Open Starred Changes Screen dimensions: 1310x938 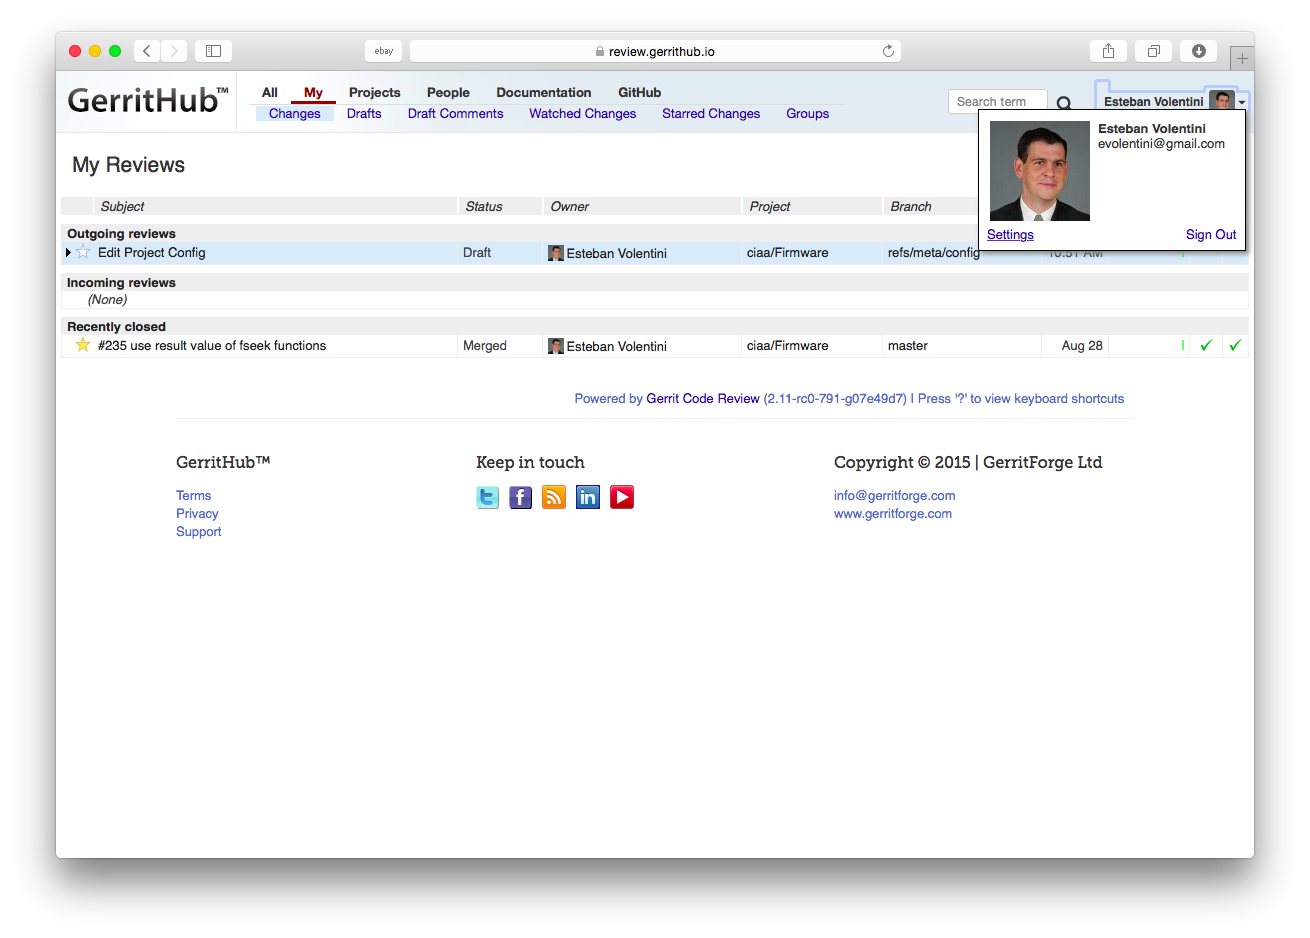[x=711, y=114]
